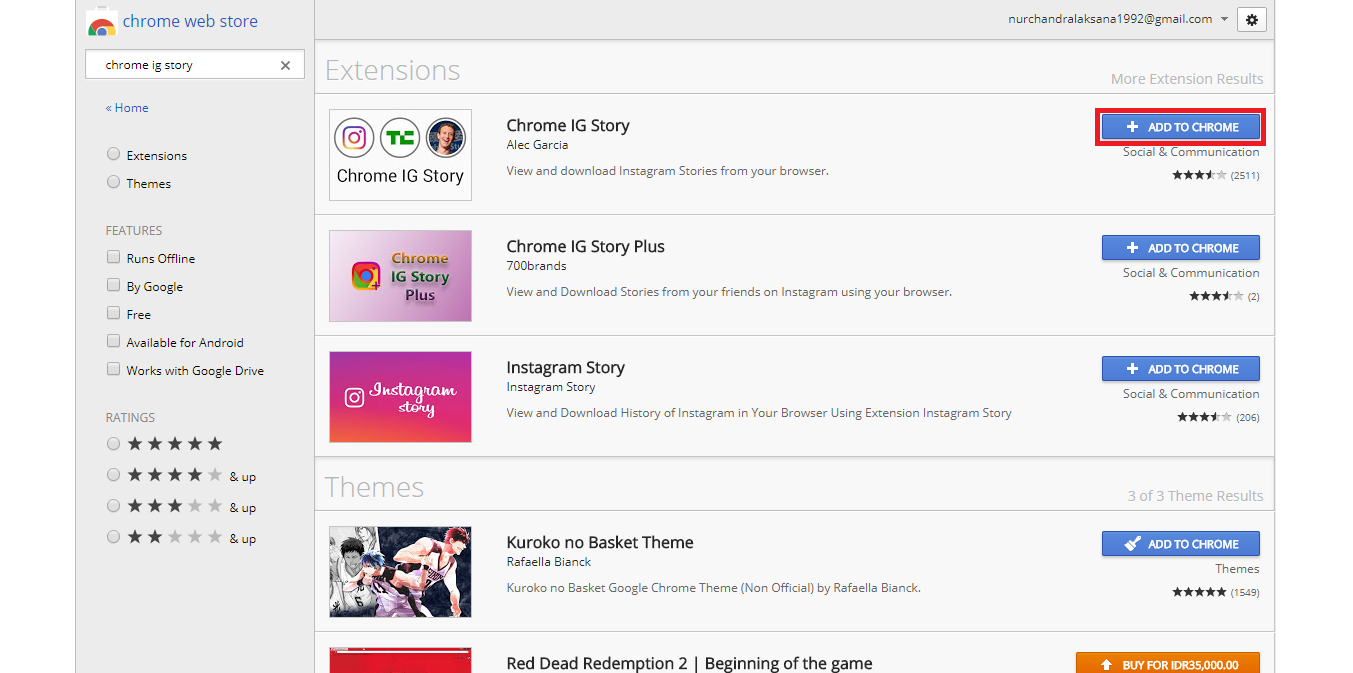The image size is (1353, 673).
Task: Open the Chrome IG Story Plus icon image
Action: 400,276
